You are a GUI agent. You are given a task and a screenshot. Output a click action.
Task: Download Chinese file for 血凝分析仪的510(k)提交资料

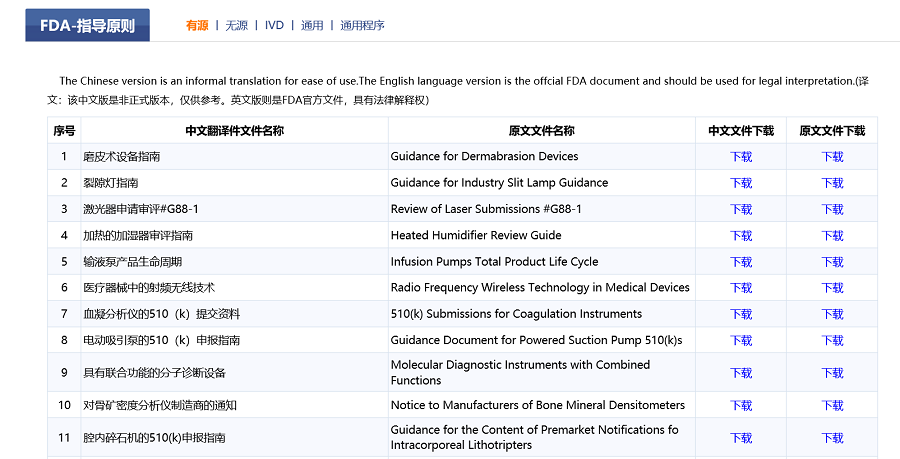tap(741, 314)
